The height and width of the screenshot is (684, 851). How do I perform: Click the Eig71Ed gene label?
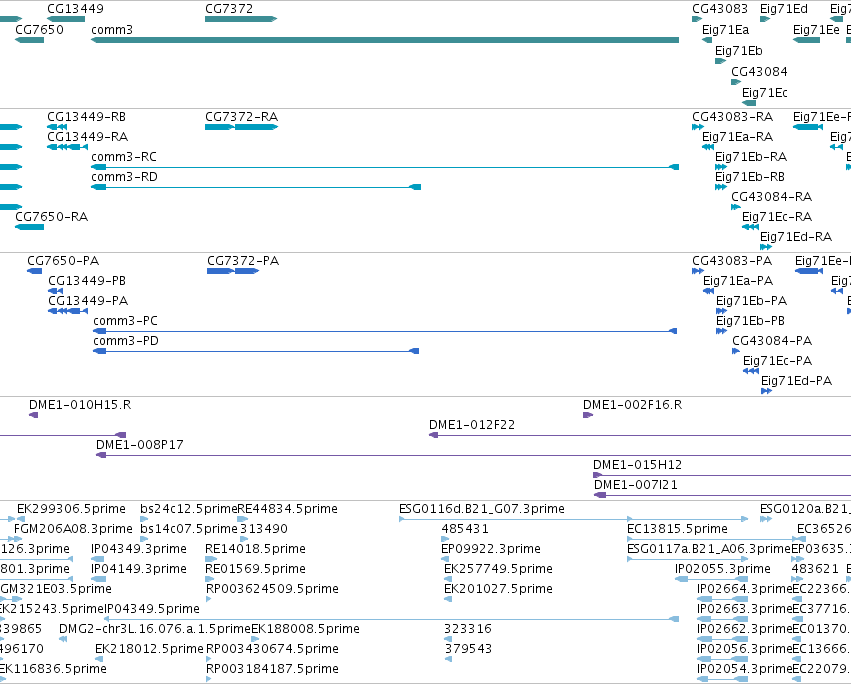784,9
